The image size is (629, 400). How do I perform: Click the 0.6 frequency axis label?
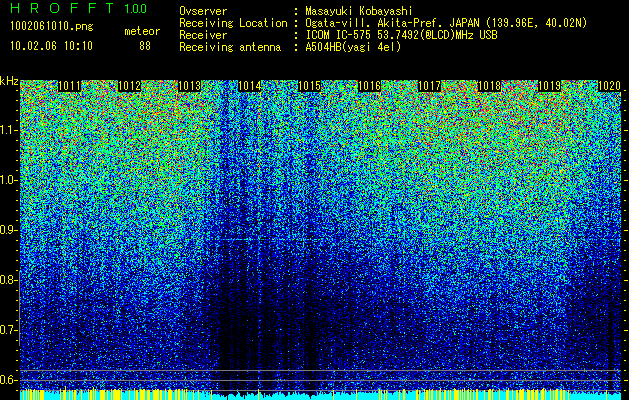[9, 380]
